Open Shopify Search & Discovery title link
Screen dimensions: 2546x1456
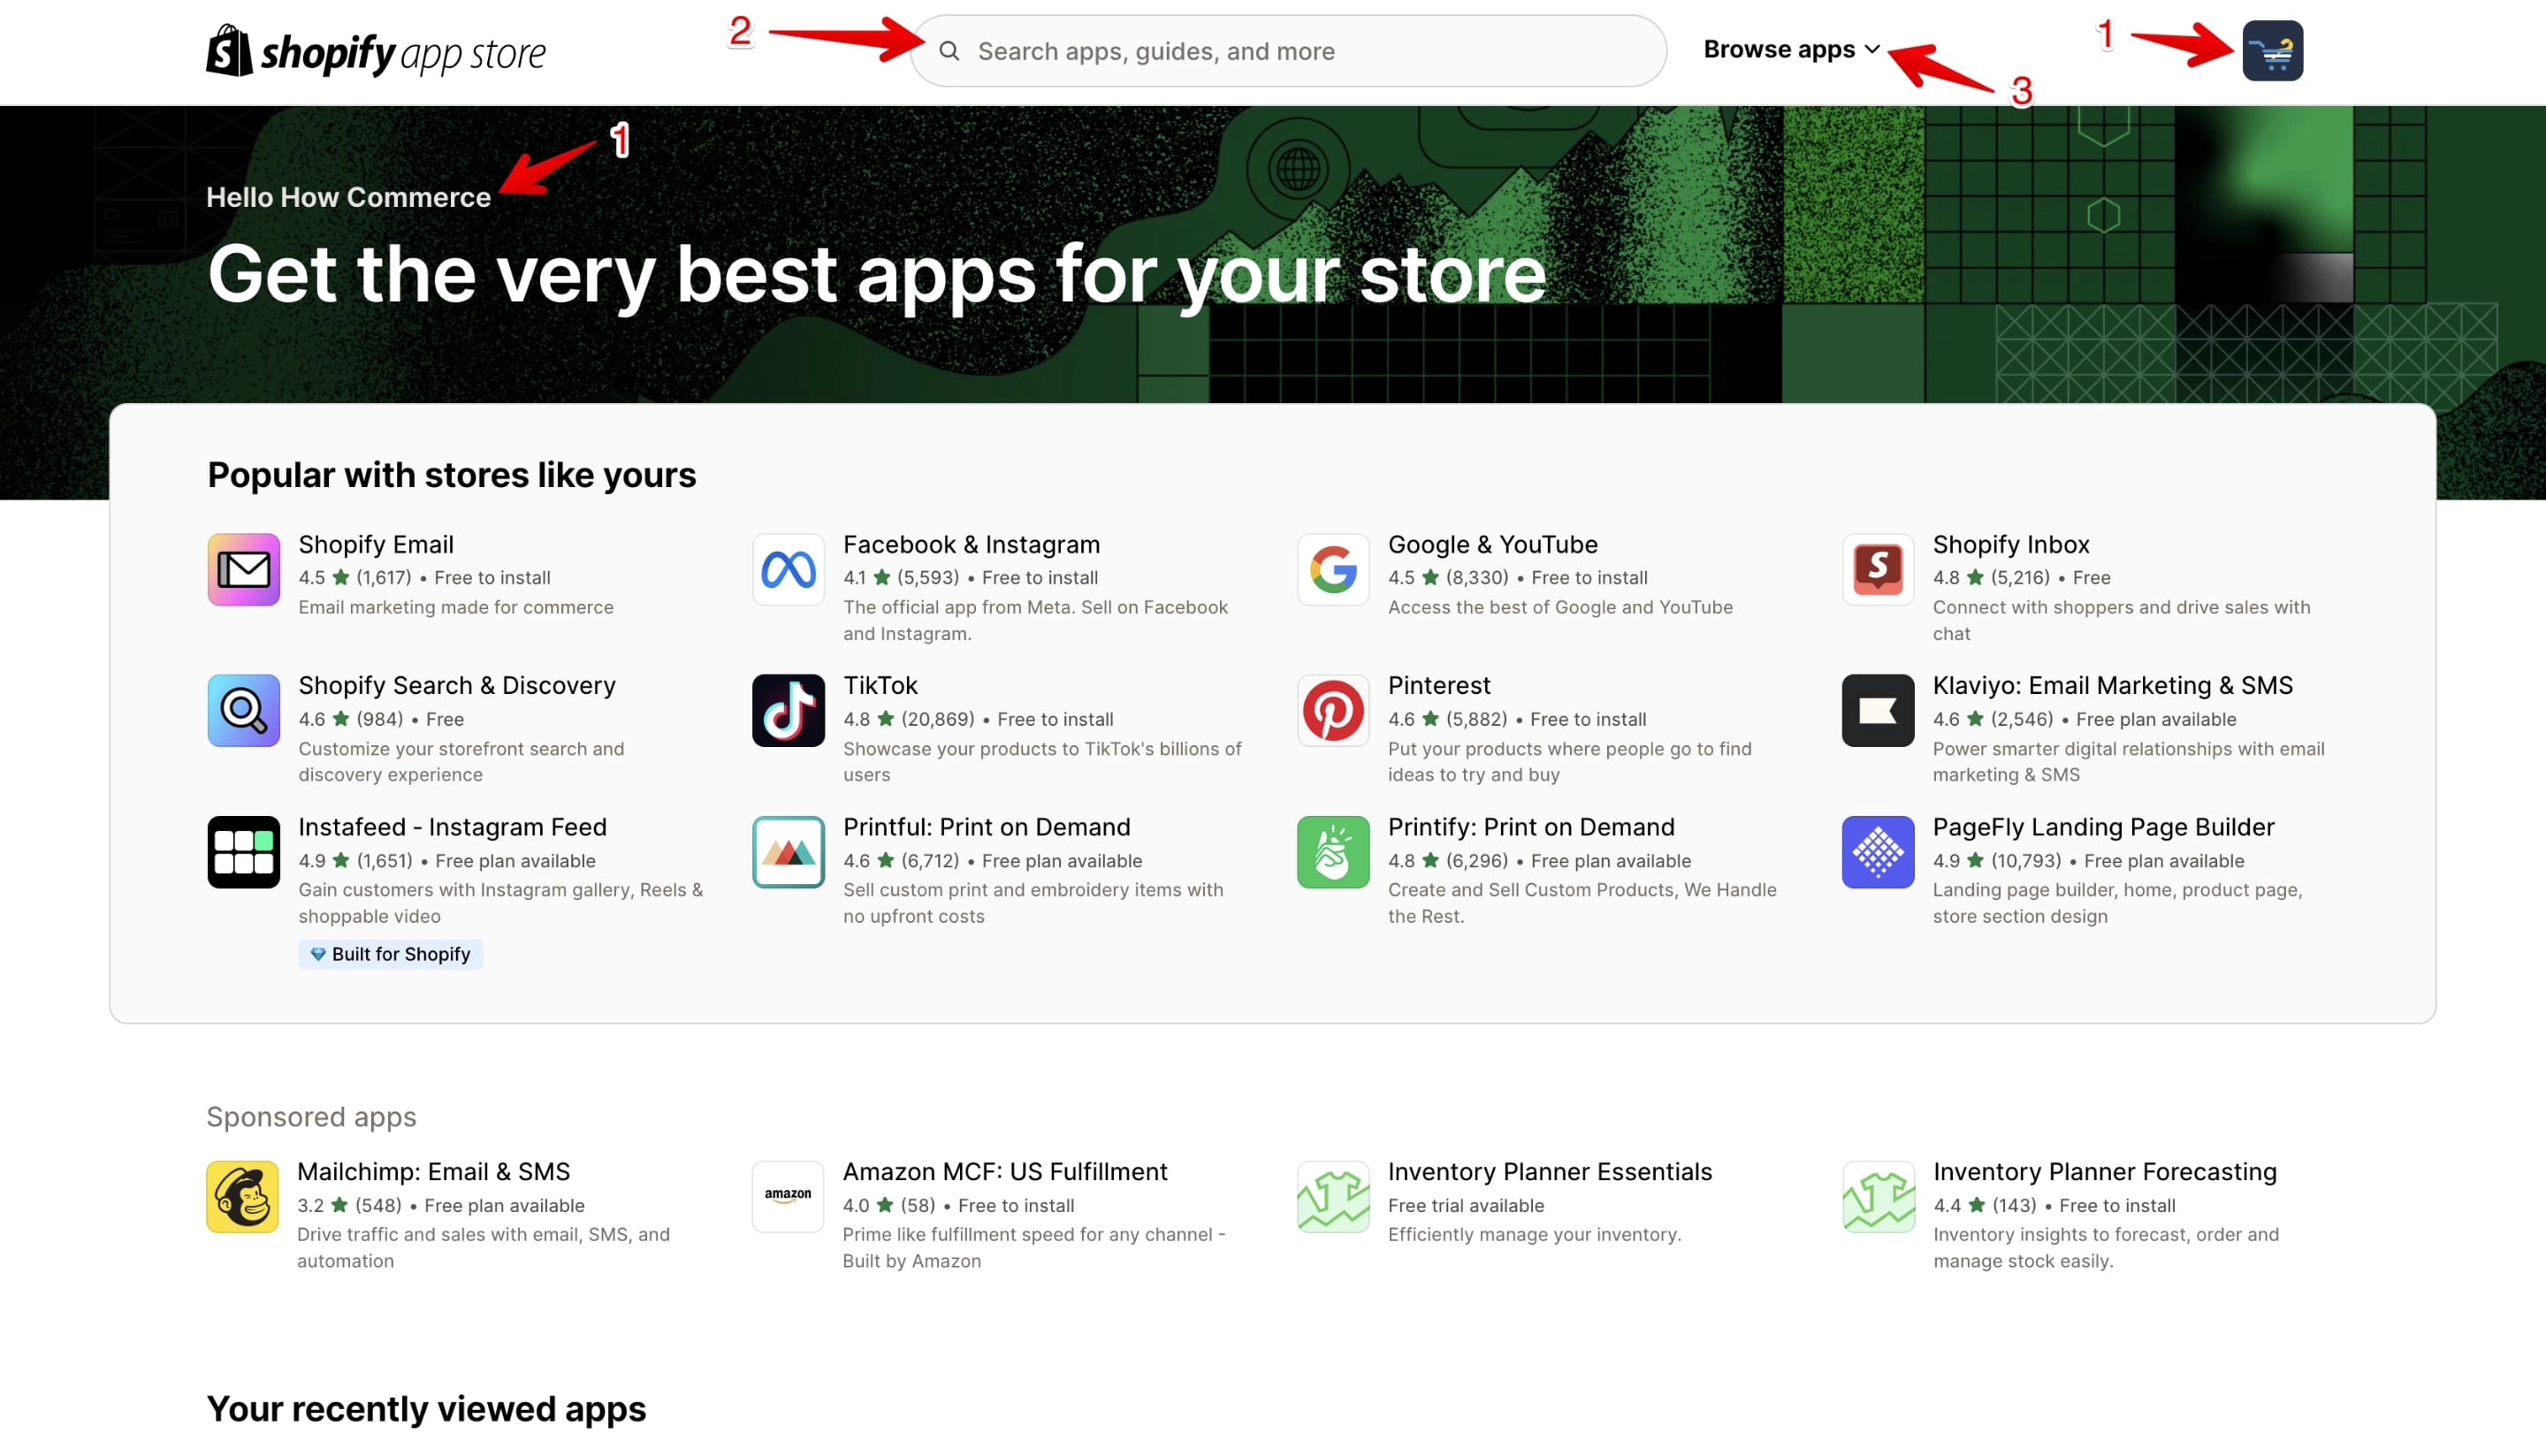(x=457, y=685)
